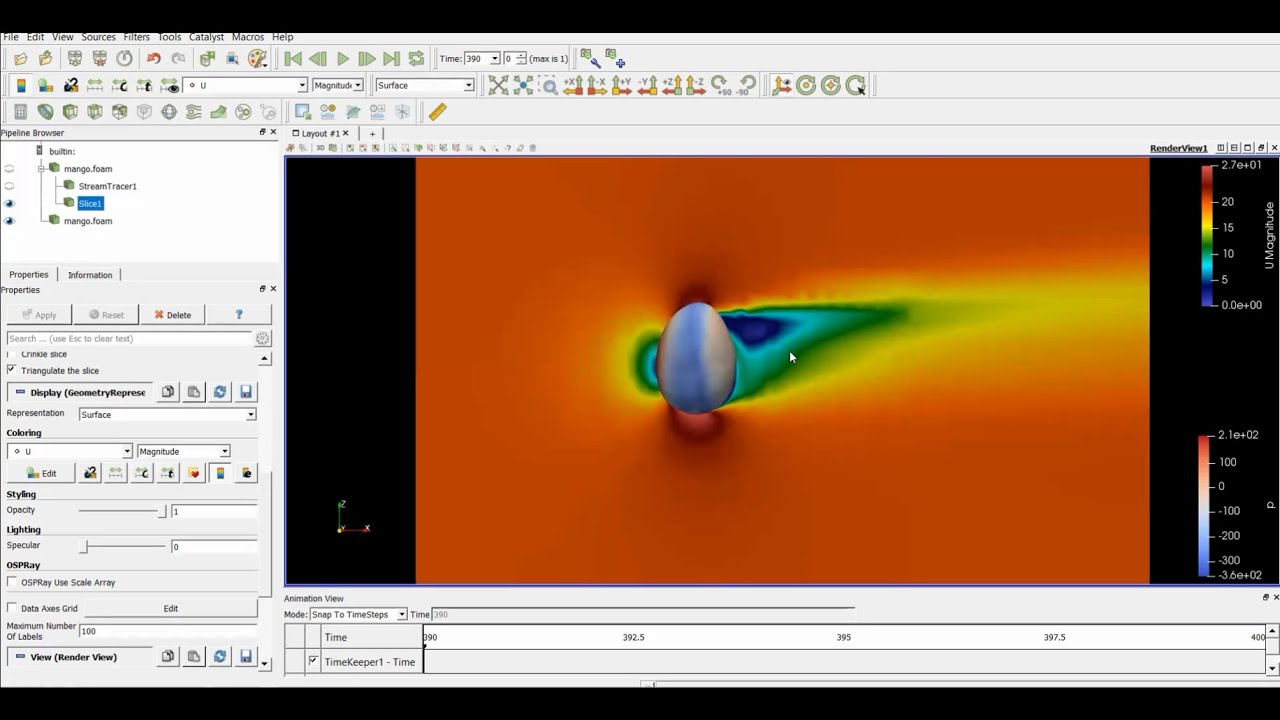The image size is (1280, 720).
Task: Click the properties search settings gear icon
Action: click(262, 339)
